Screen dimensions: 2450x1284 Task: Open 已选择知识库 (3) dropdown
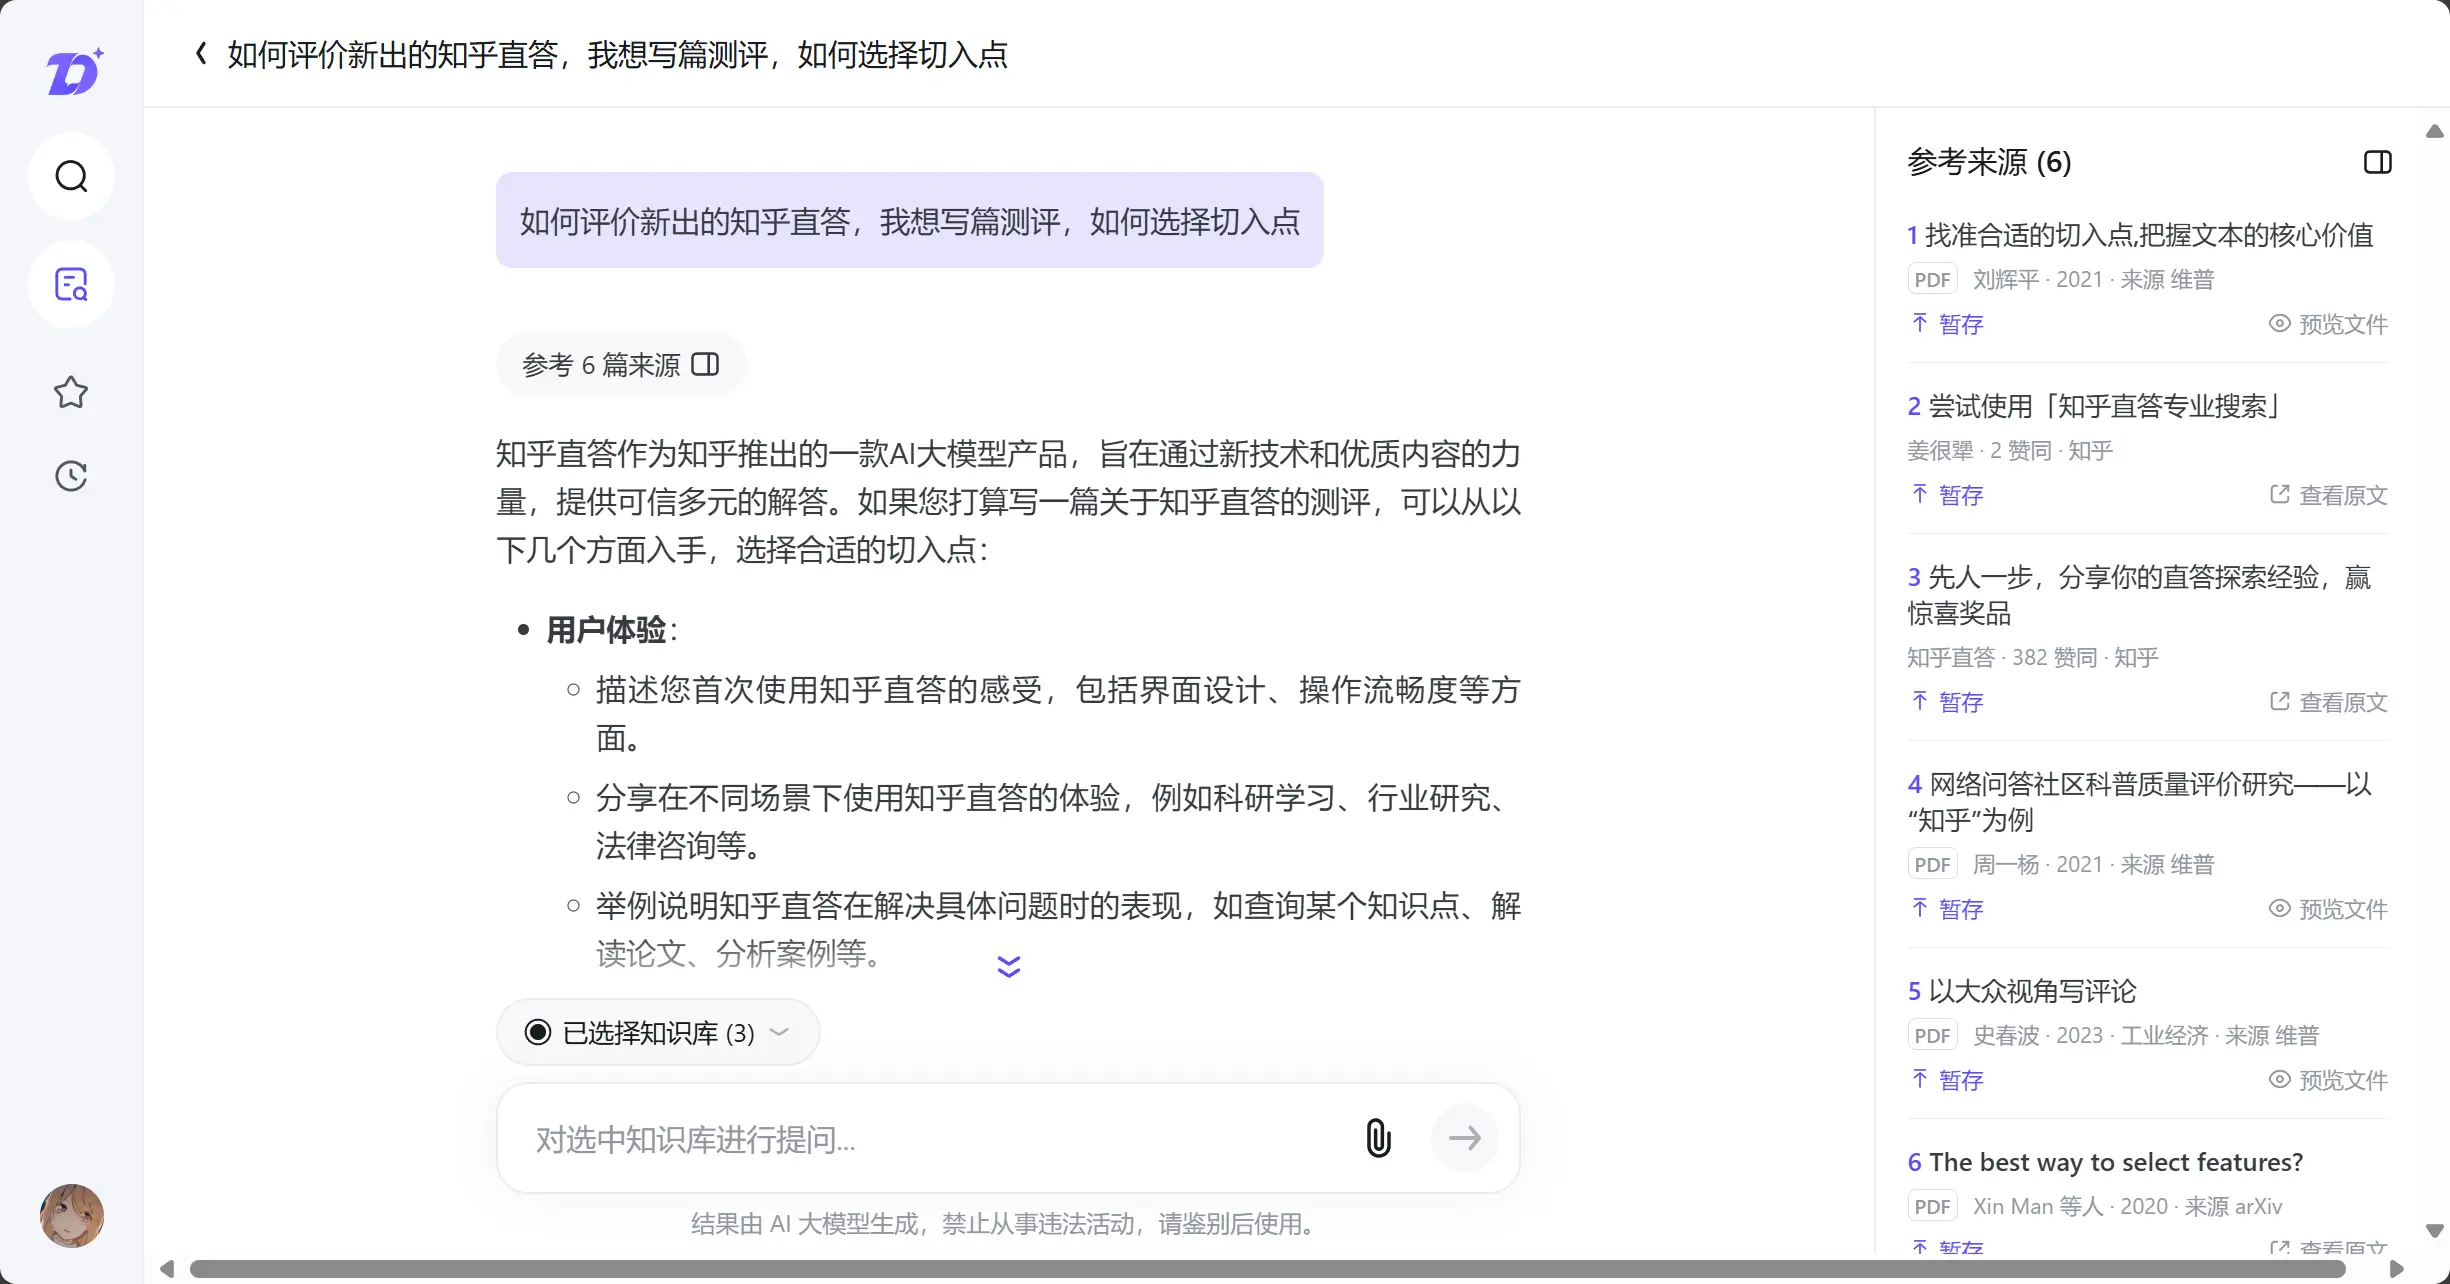658,1032
